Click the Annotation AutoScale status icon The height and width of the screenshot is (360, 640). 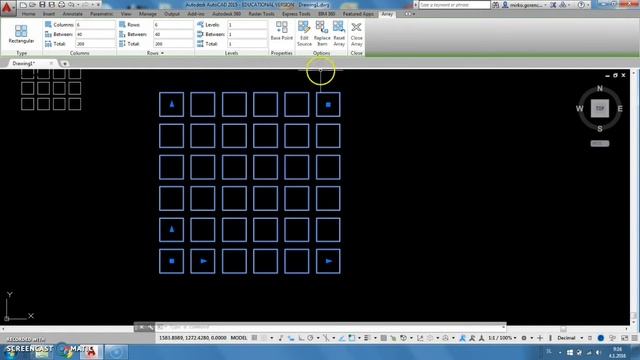tap(472, 338)
